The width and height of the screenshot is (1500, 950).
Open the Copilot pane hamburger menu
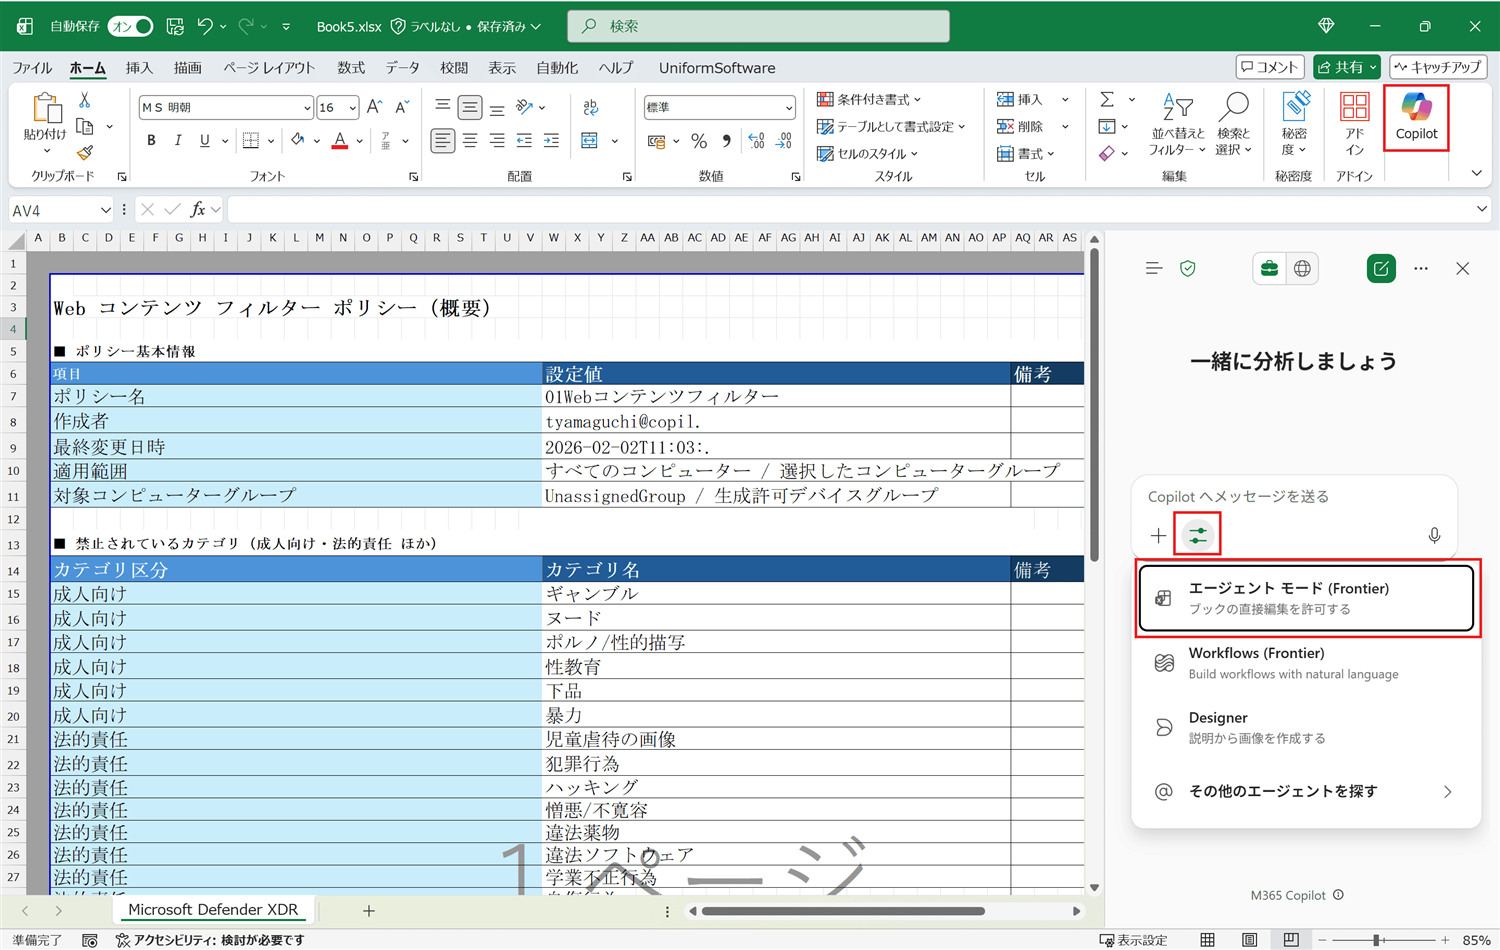click(x=1154, y=268)
